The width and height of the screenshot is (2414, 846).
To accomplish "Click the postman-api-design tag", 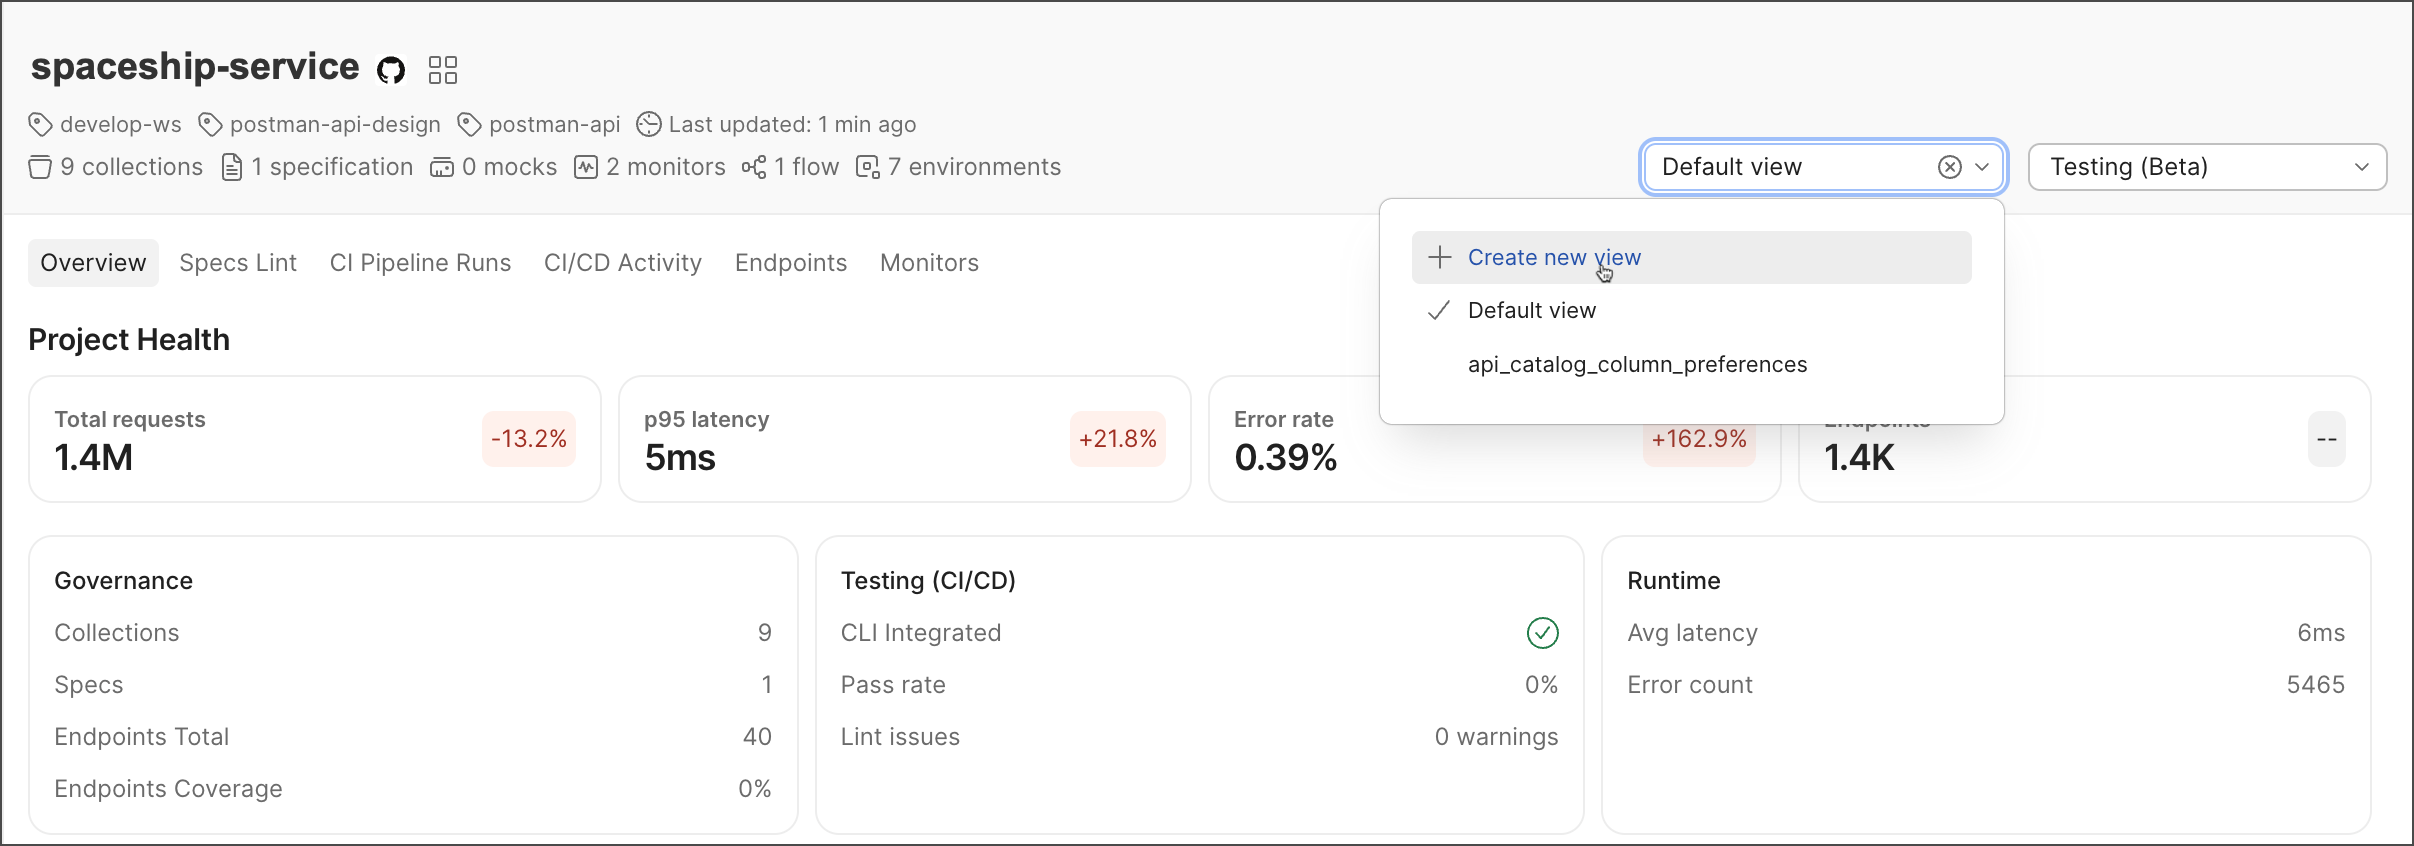I will [334, 125].
